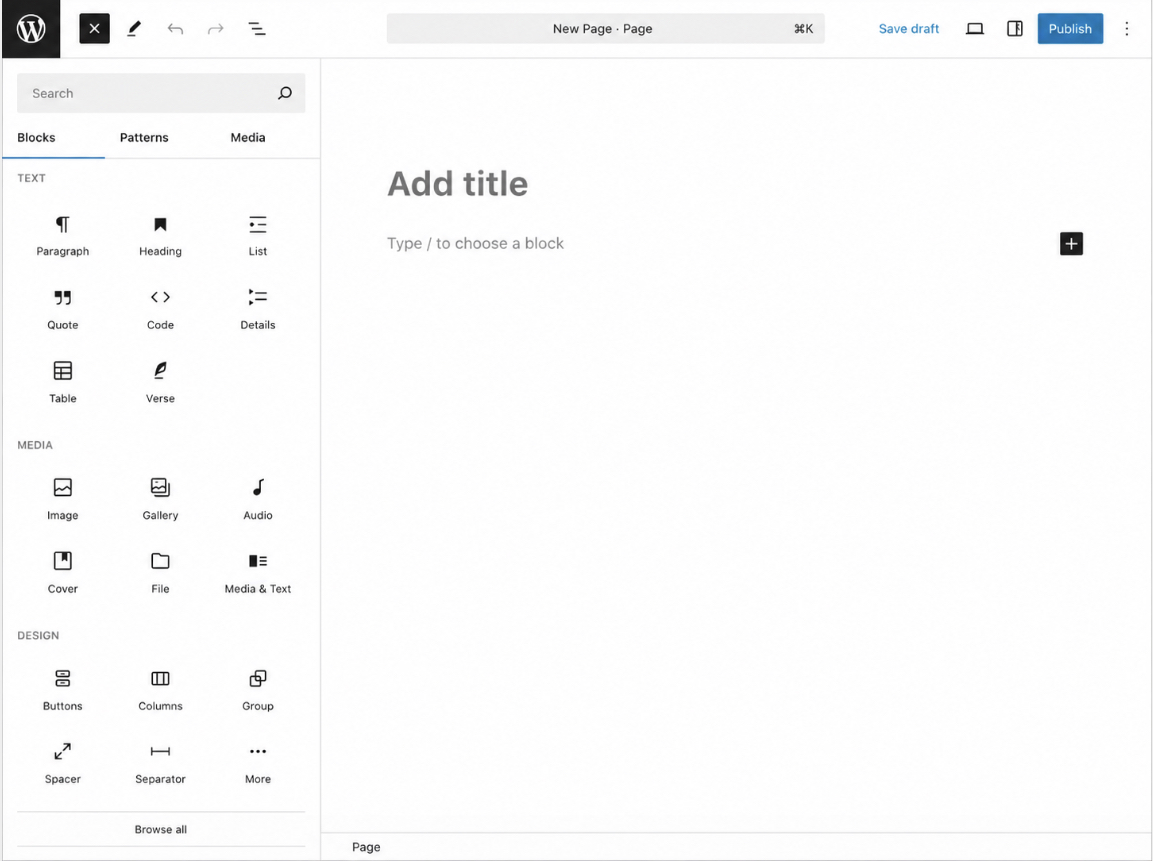Insert a Cover block
The height and width of the screenshot is (861, 1153).
pyautogui.click(x=63, y=574)
